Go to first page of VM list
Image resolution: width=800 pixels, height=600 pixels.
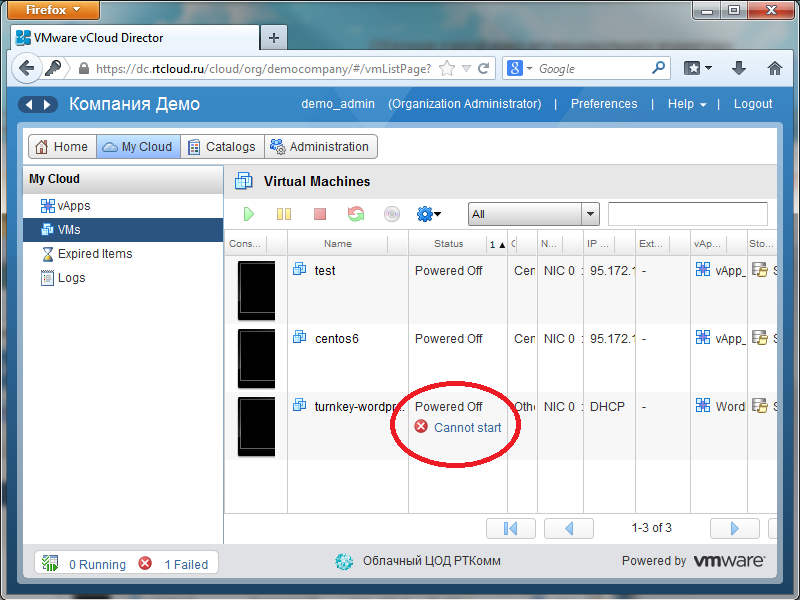point(511,529)
